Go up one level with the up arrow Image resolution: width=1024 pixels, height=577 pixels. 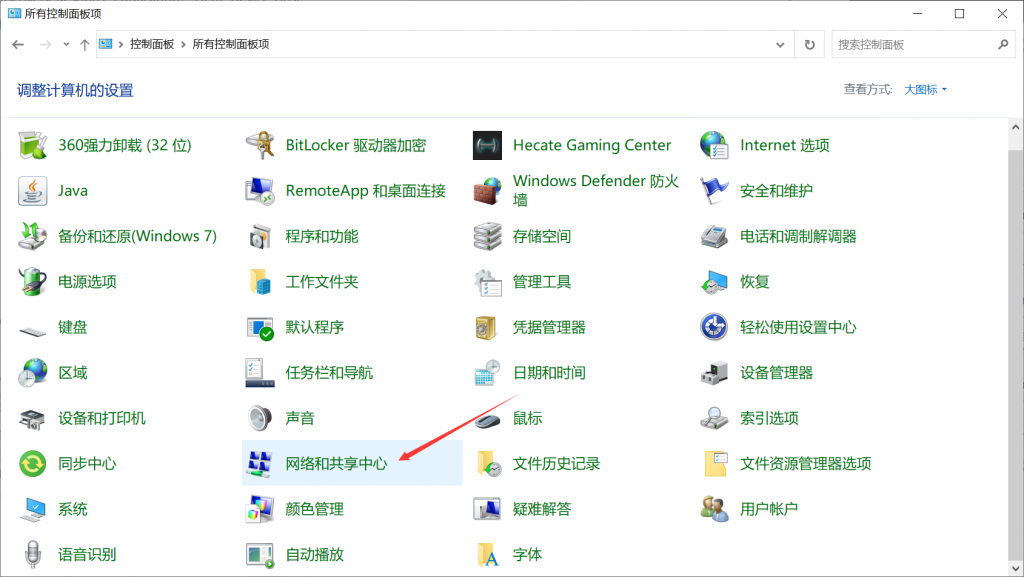pos(84,44)
